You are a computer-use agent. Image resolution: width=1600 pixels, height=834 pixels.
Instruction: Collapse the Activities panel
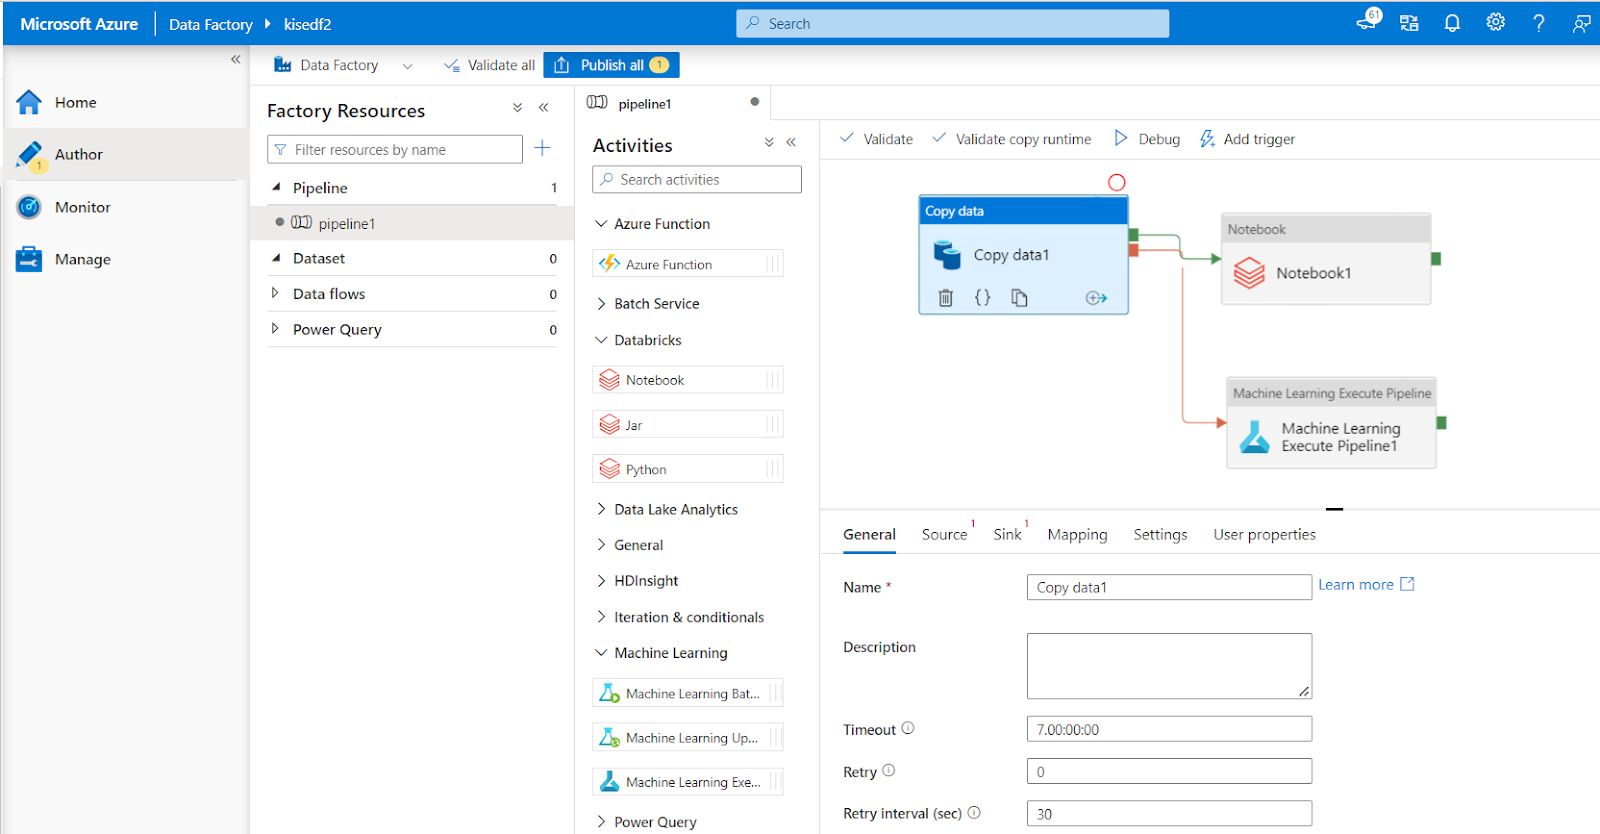(791, 142)
